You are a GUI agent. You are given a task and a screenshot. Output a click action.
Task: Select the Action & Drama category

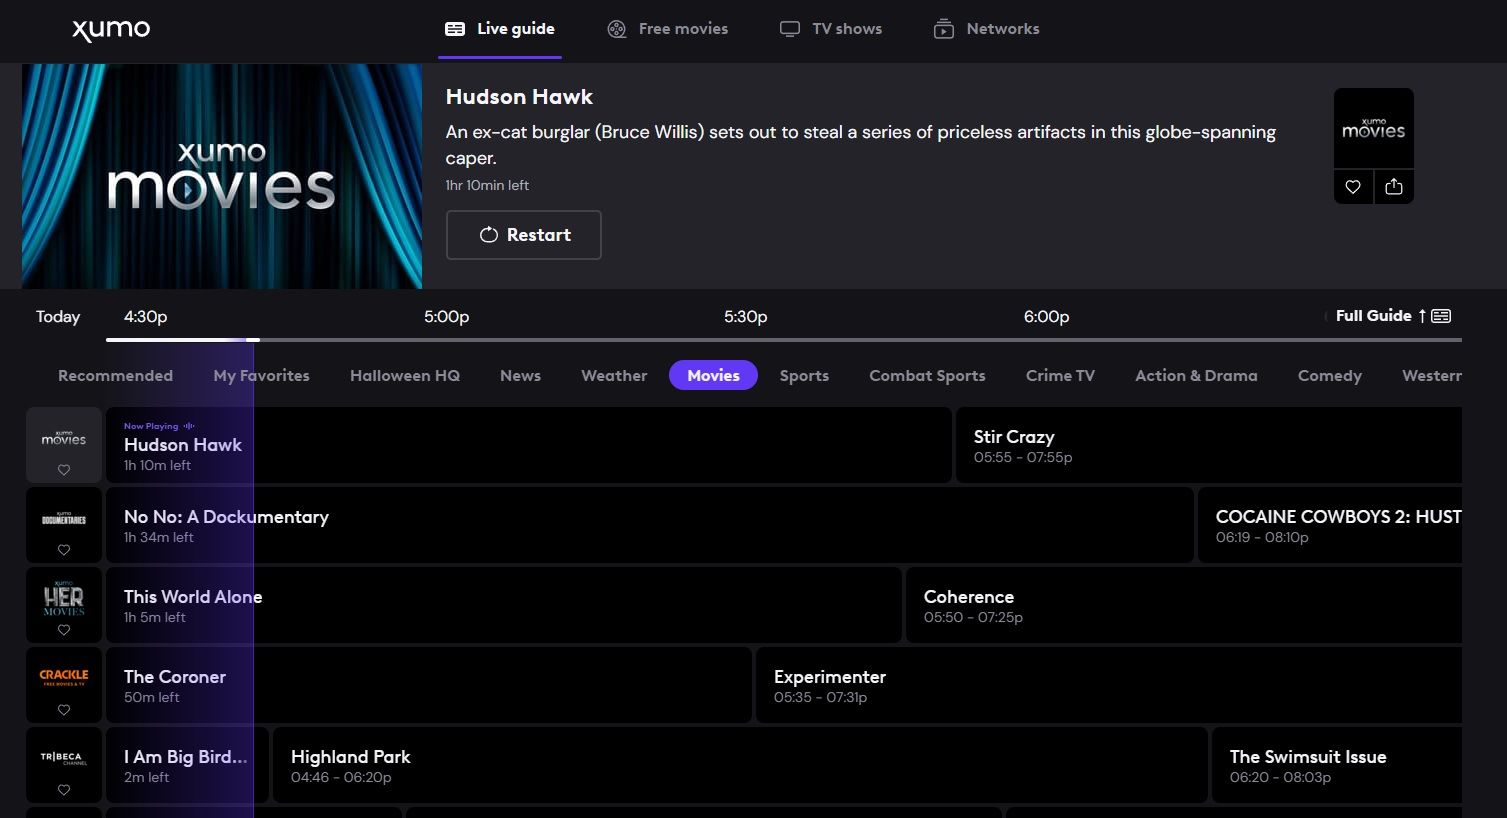1196,376
